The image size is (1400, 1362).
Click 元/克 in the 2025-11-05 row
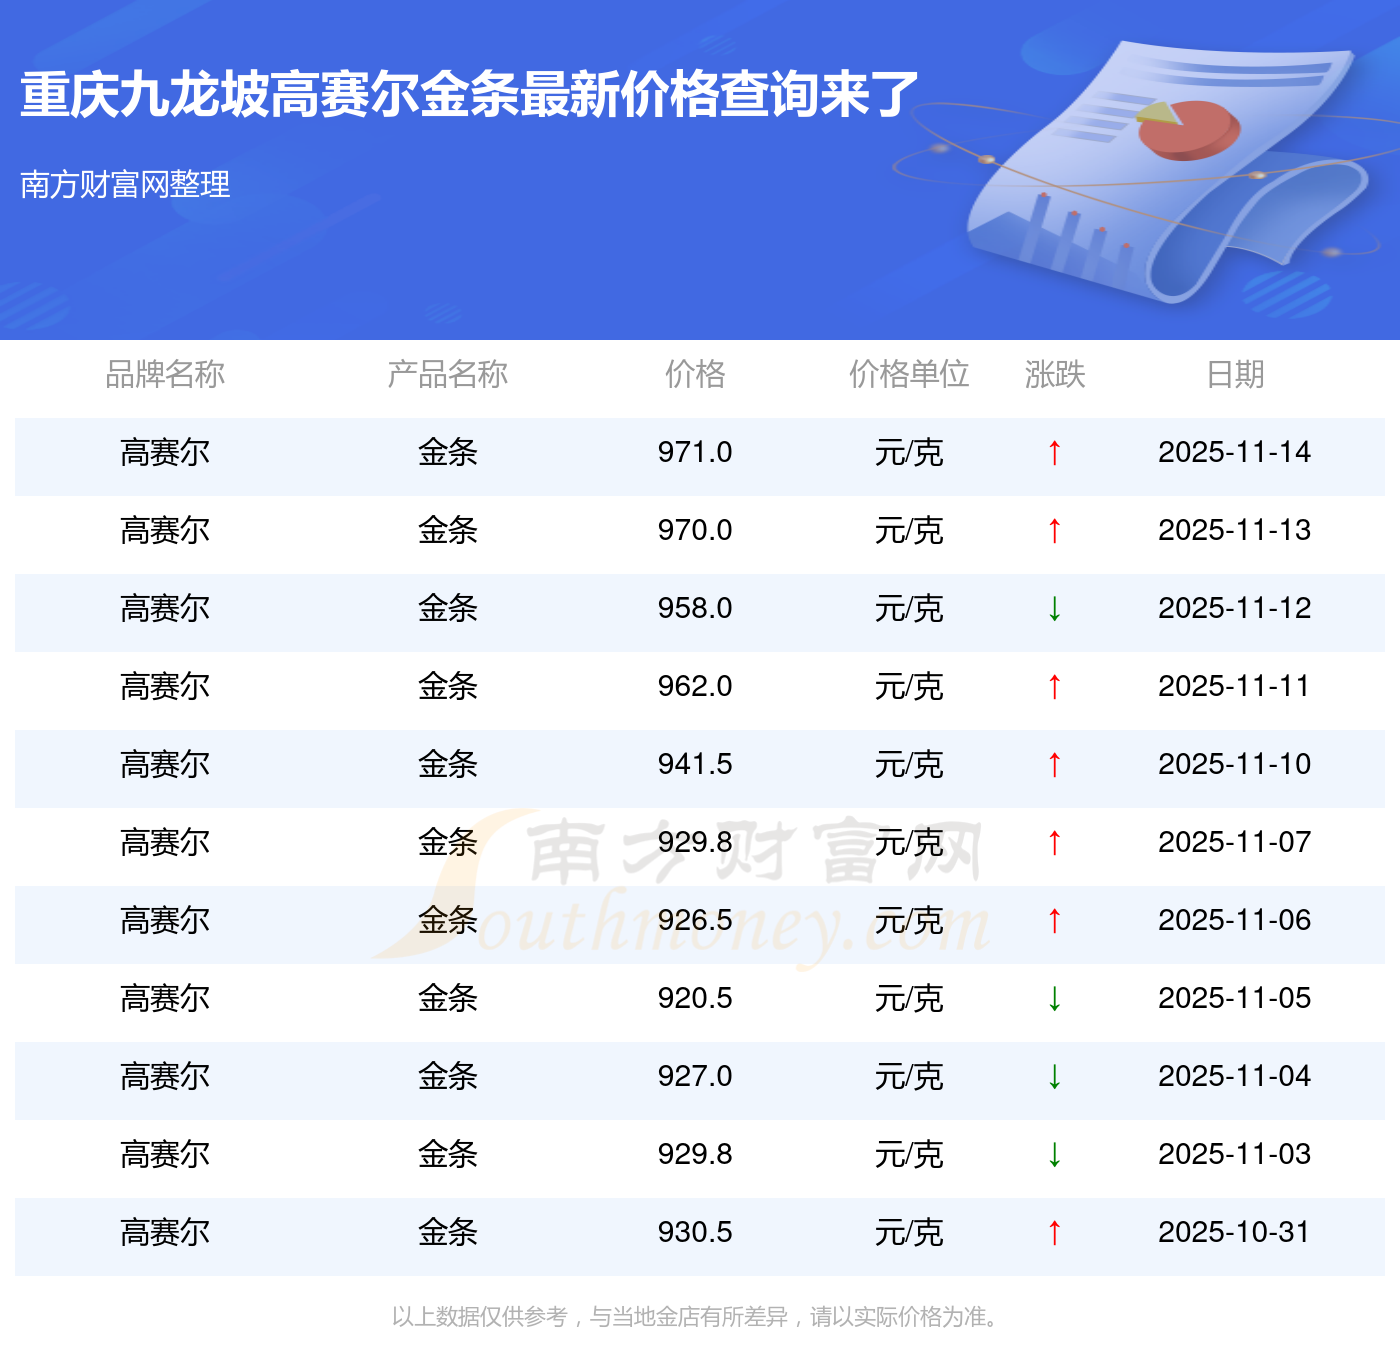[909, 999]
